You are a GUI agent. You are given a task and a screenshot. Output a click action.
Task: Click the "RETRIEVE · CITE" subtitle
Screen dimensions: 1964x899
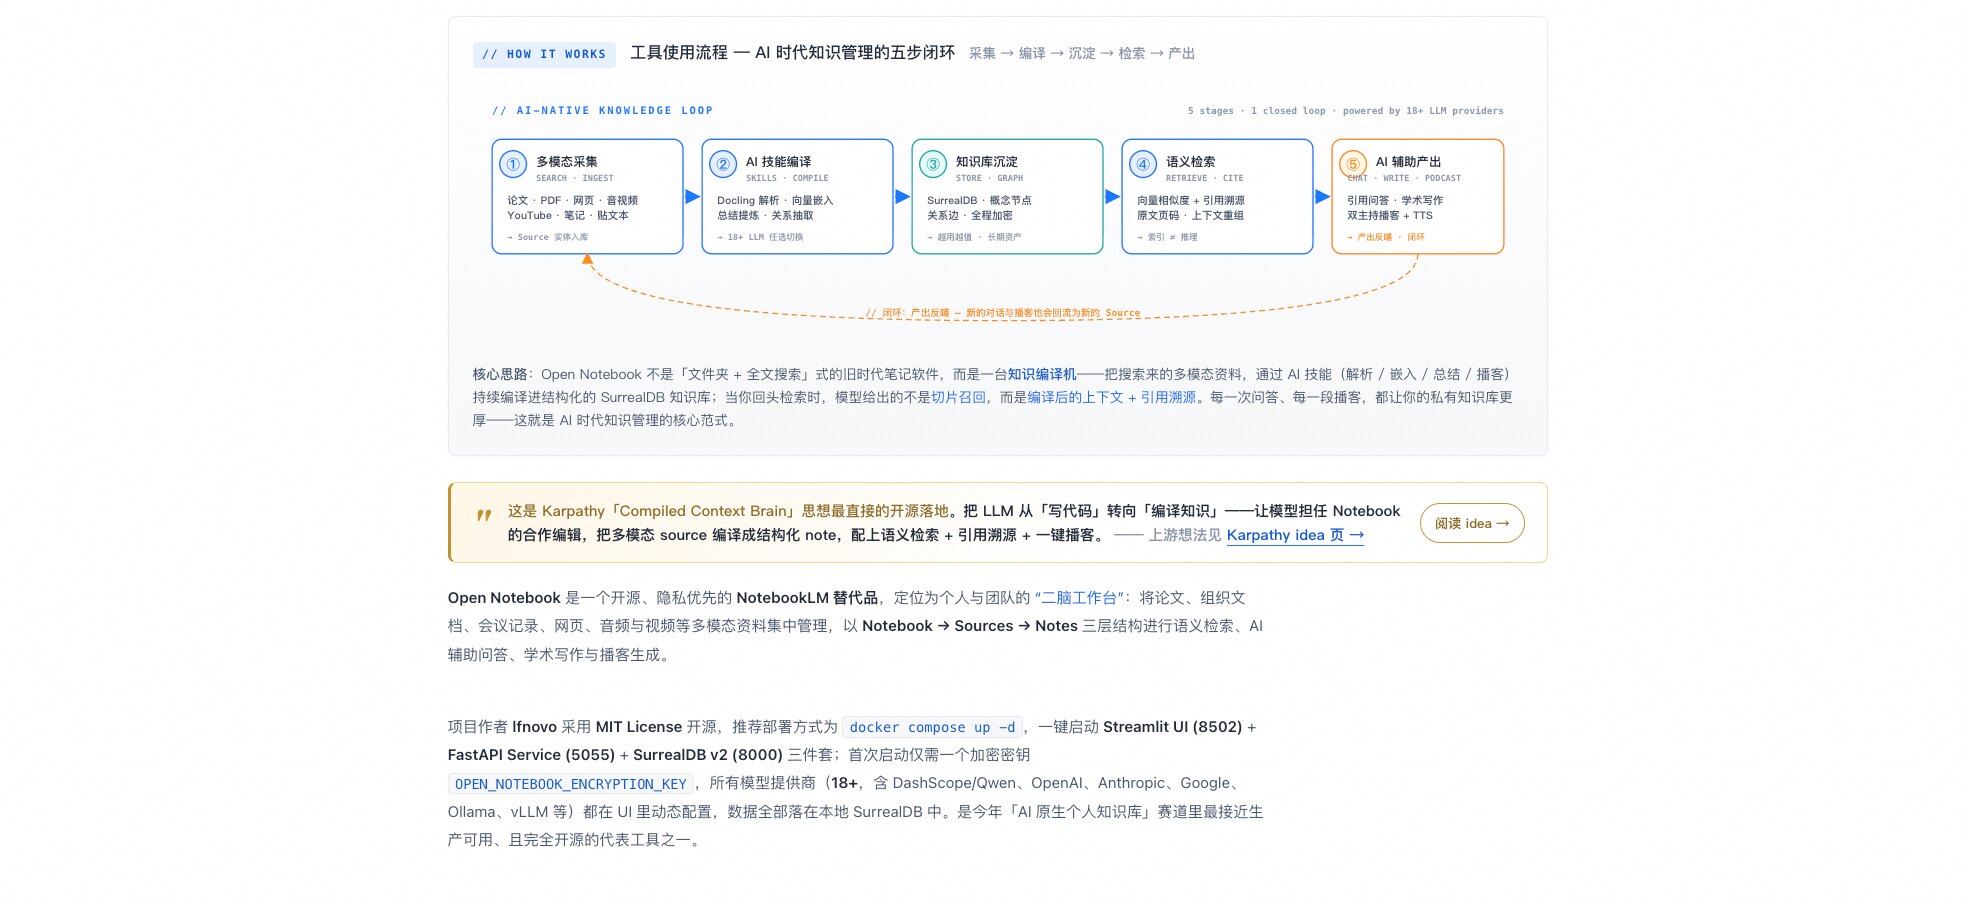pyautogui.click(x=1205, y=178)
